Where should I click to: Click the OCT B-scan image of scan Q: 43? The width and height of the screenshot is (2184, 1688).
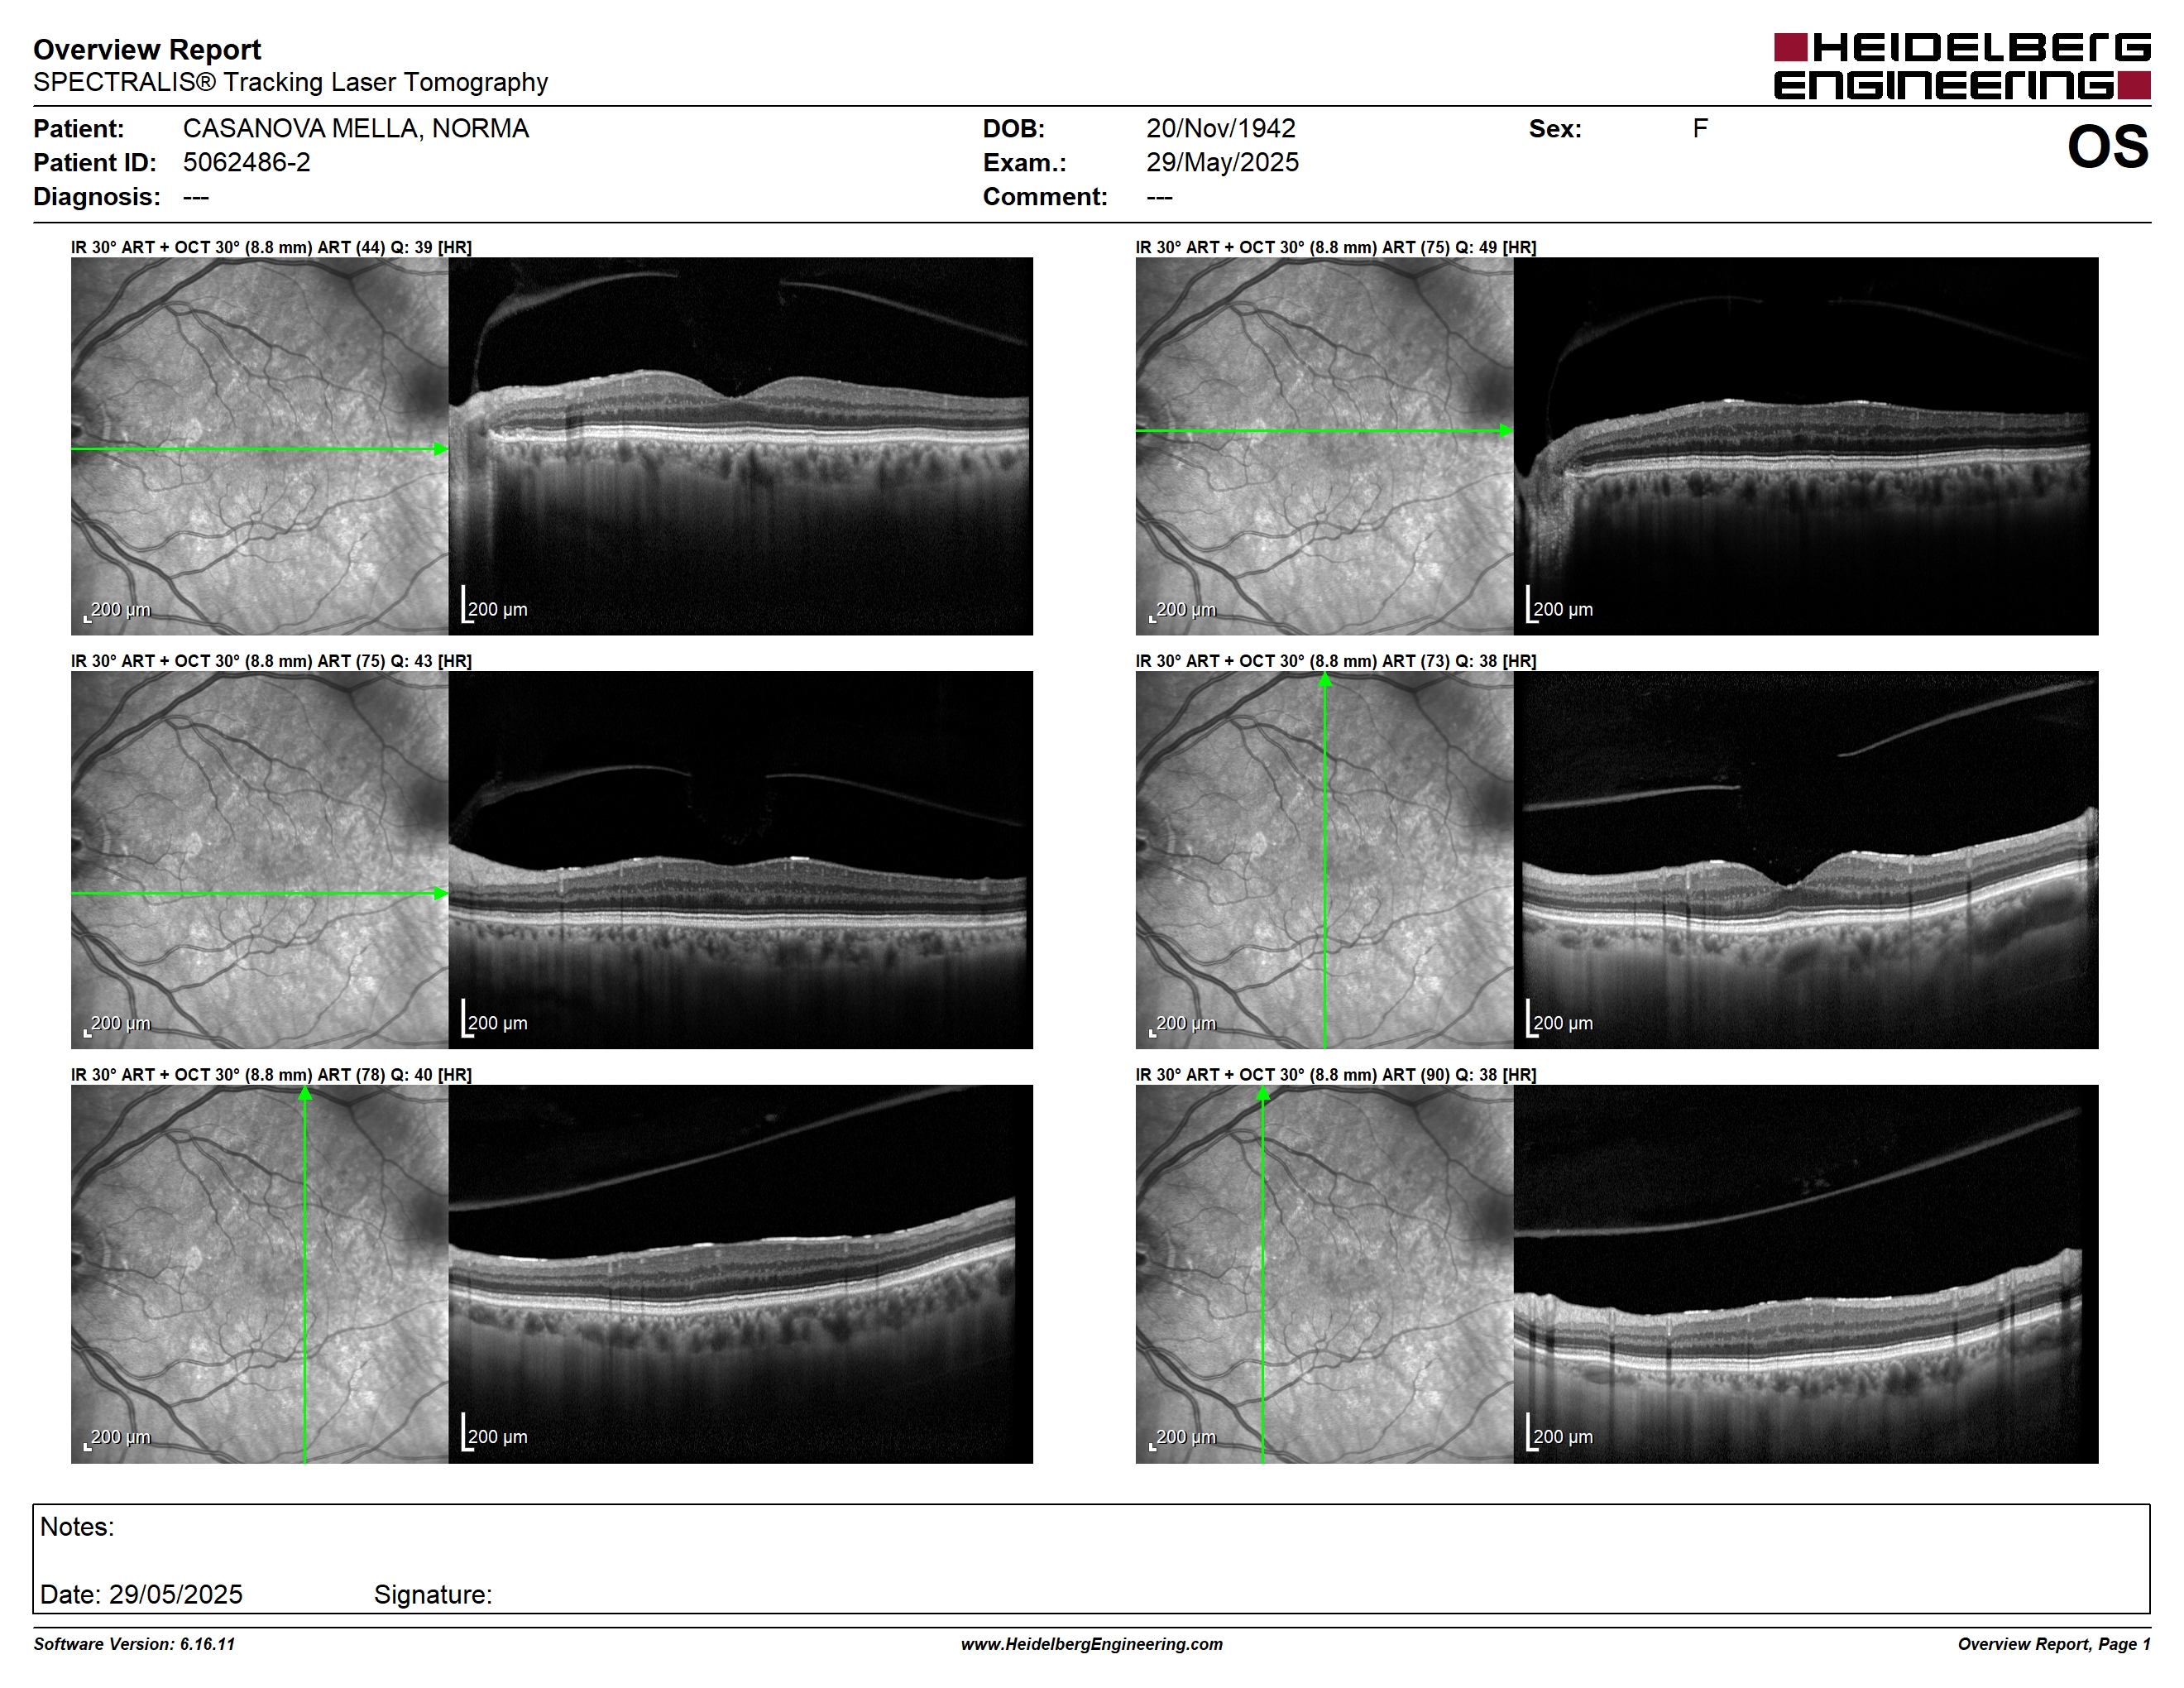pos(740,860)
